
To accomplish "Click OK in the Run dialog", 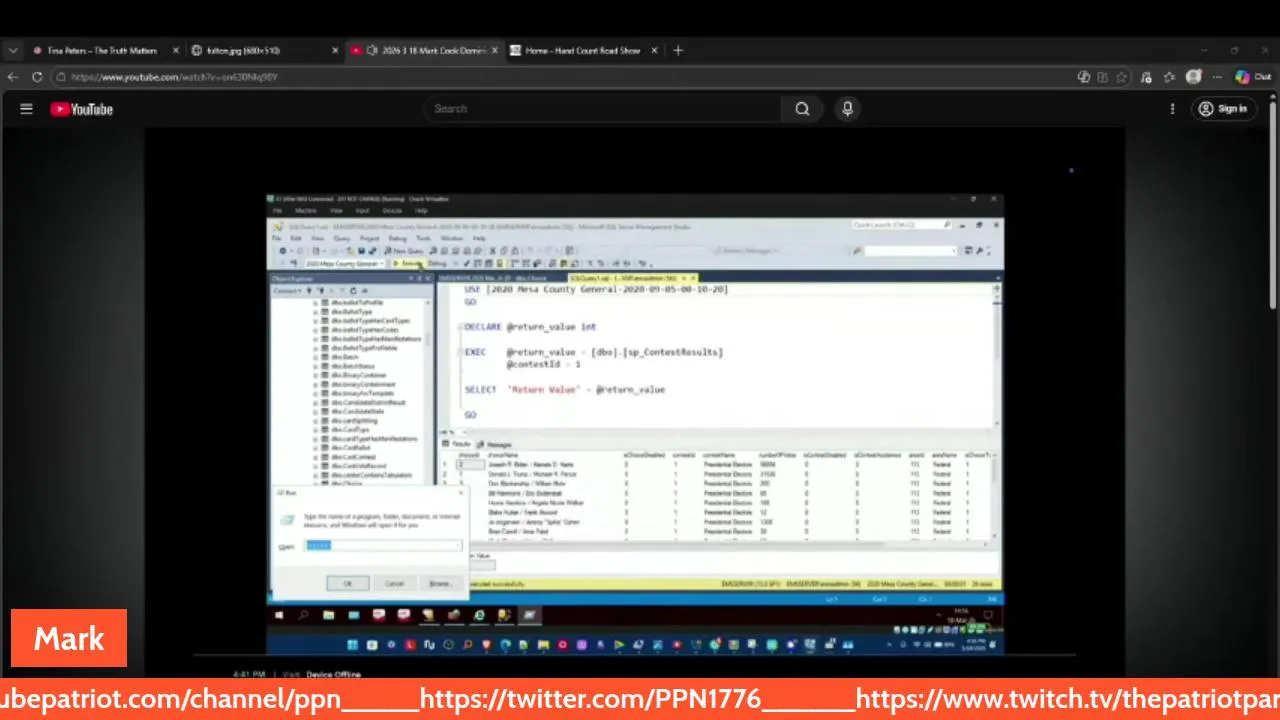I will point(348,584).
